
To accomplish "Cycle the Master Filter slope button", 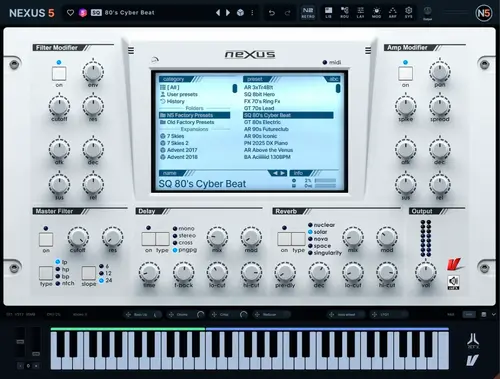I will point(89,273).
